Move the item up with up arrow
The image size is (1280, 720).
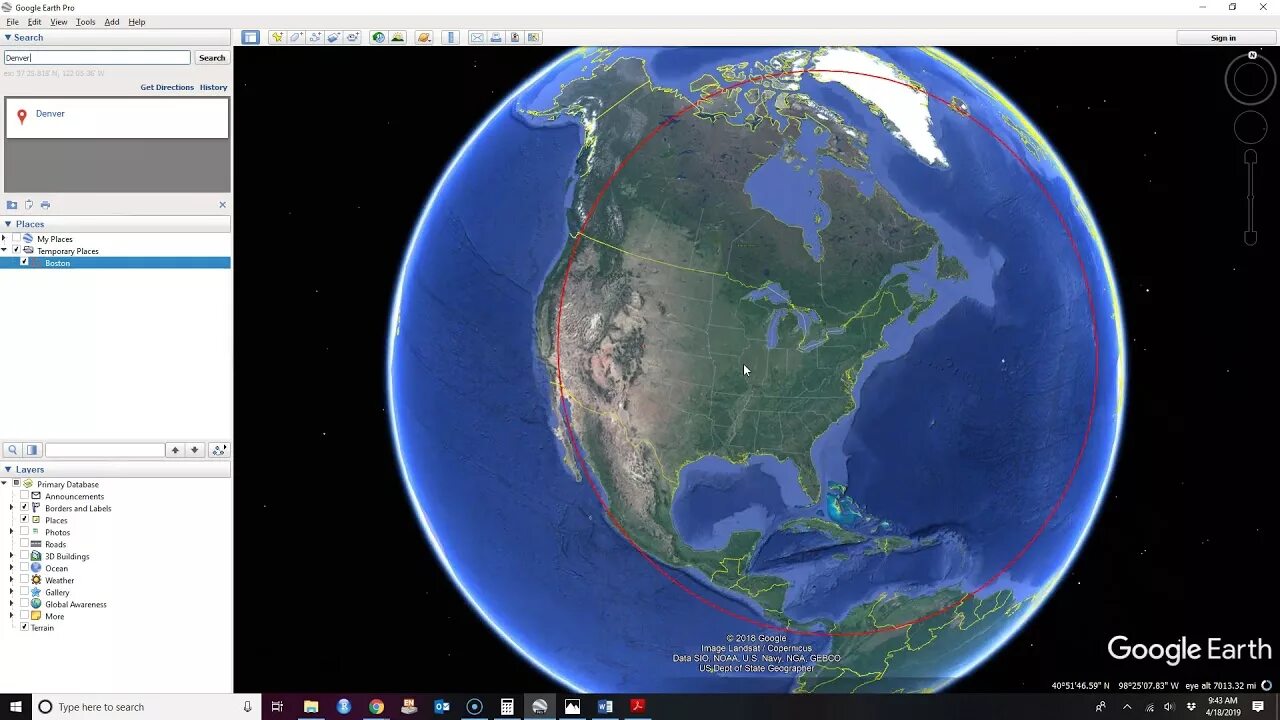coord(175,450)
